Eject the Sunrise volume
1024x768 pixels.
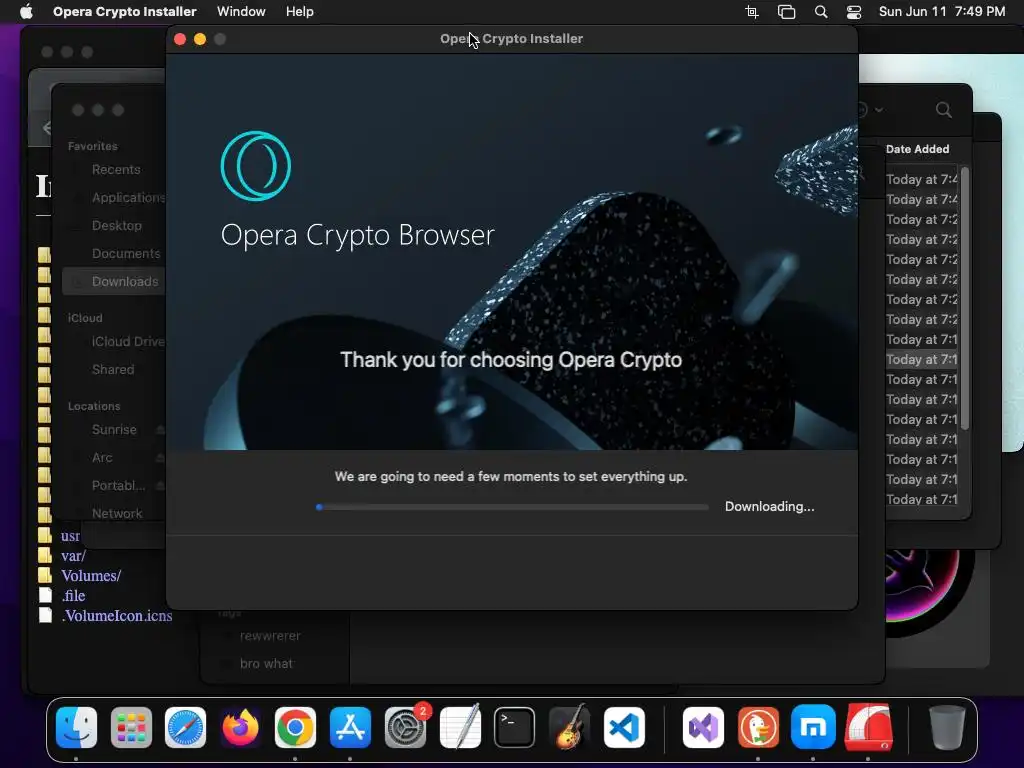point(160,430)
